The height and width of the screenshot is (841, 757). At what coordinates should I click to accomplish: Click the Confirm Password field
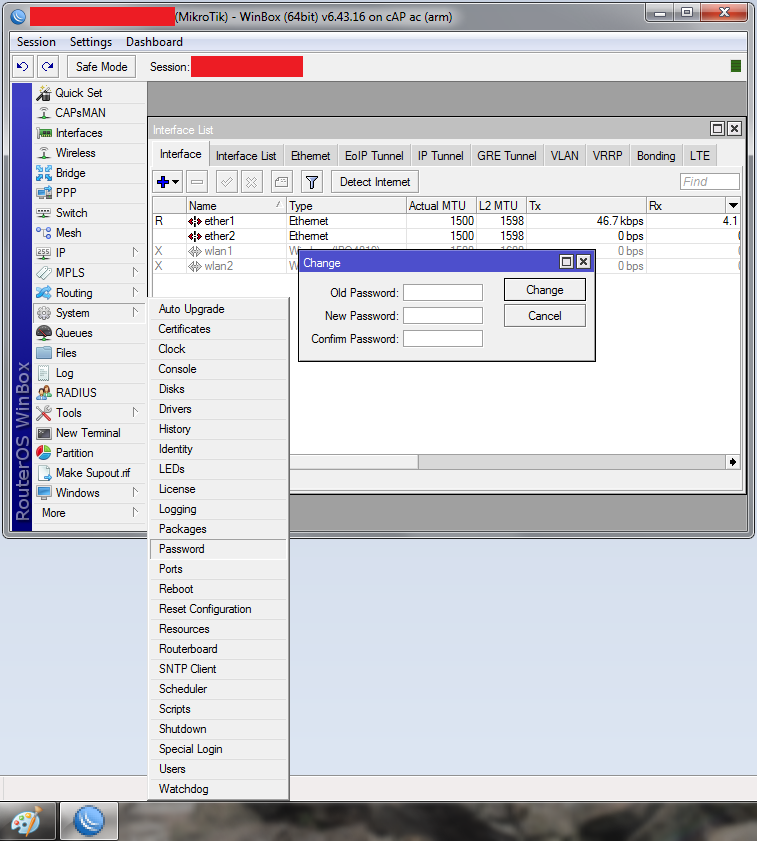click(x=443, y=339)
